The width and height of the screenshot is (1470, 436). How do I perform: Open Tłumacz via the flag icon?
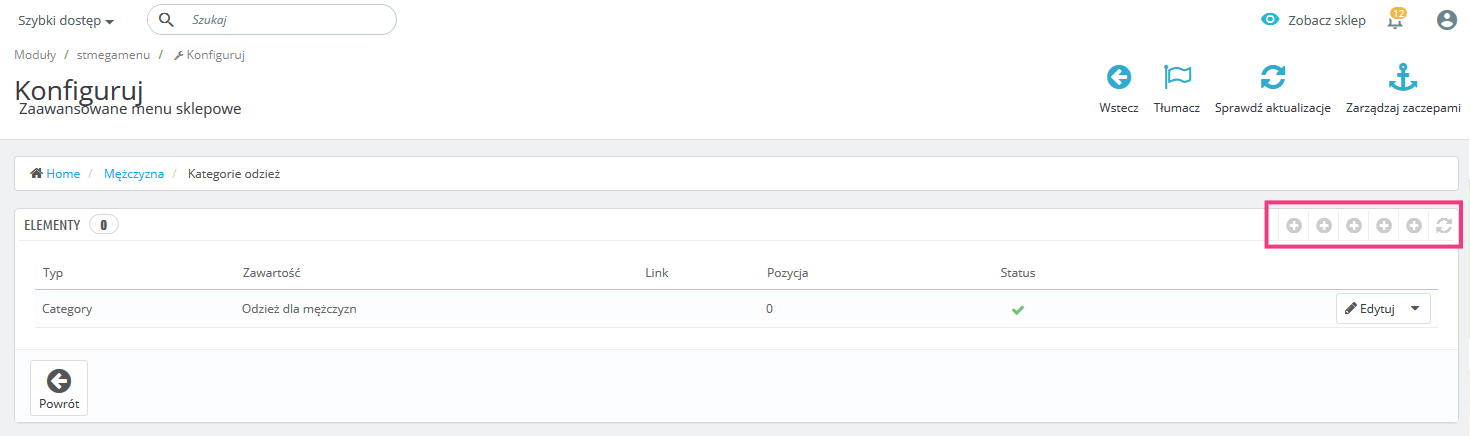[x=1176, y=78]
